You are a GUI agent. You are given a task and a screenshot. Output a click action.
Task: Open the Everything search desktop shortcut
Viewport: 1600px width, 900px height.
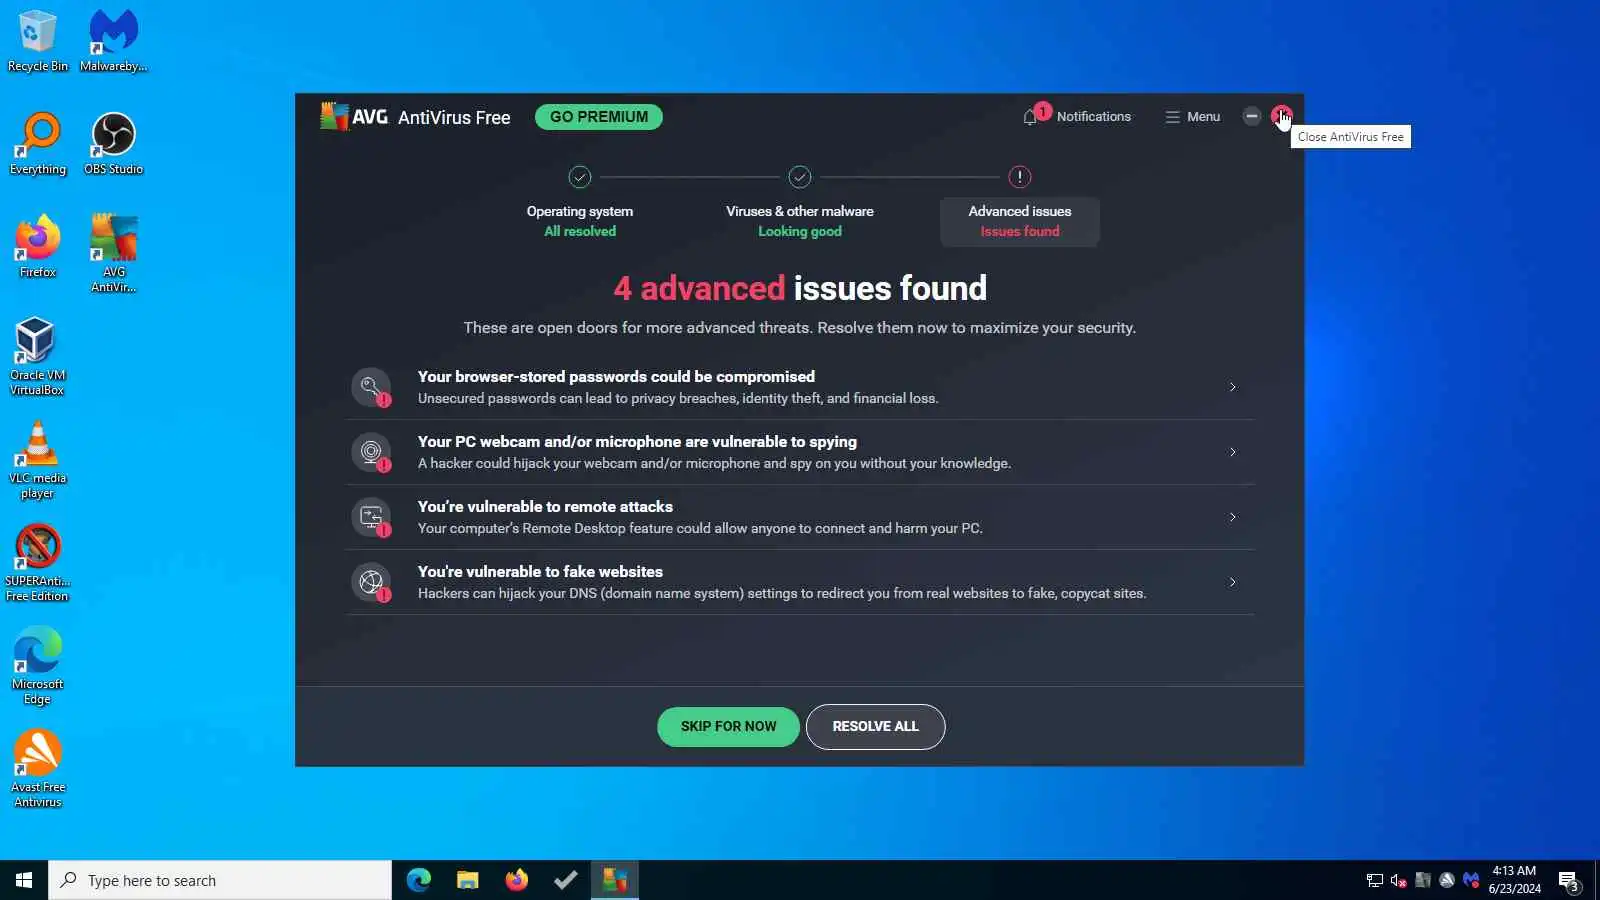point(38,144)
